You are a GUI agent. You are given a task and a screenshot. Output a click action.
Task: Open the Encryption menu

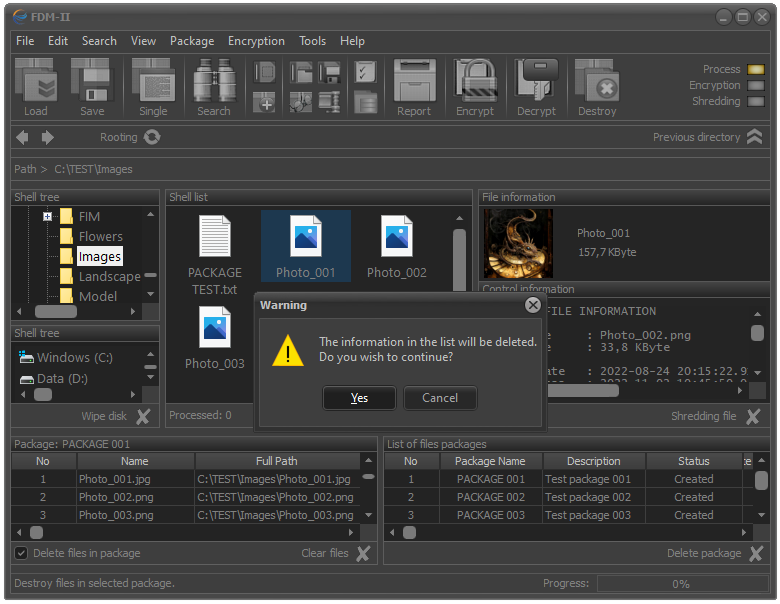(x=256, y=41)
